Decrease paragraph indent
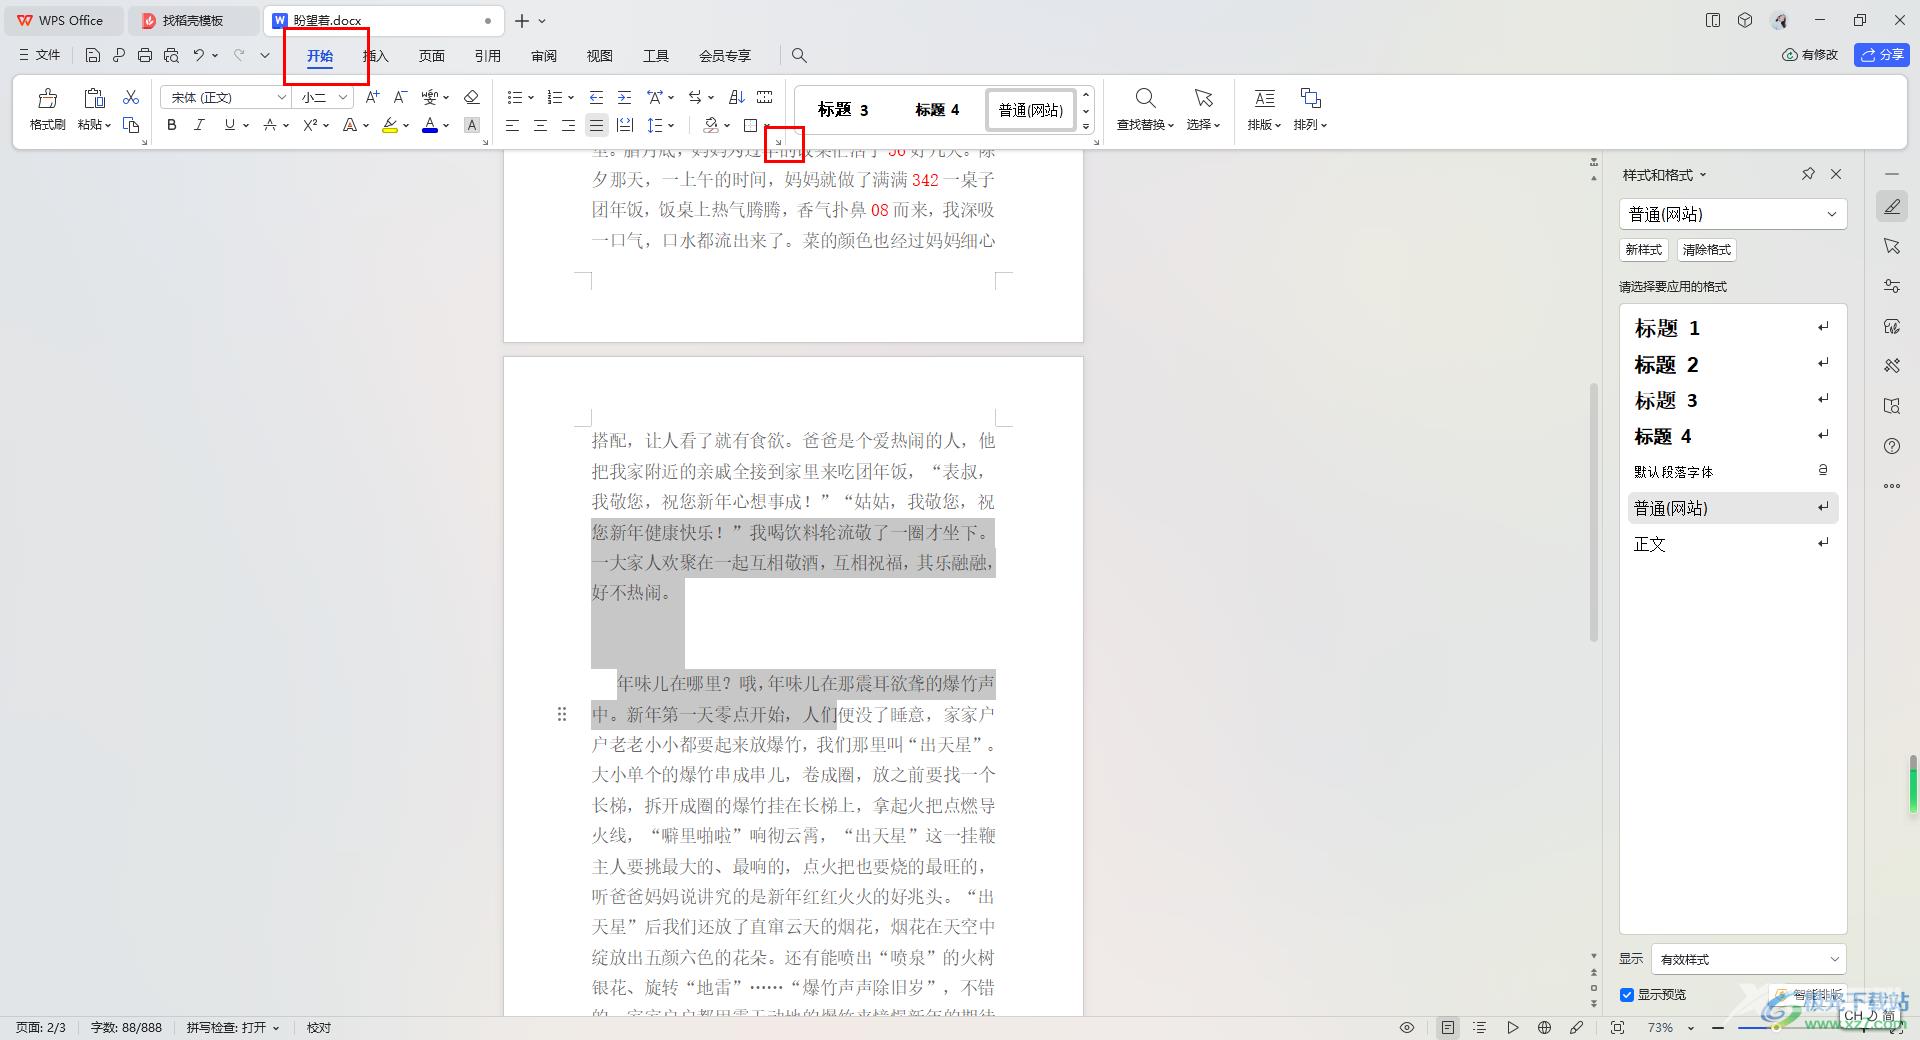Viewport: 1920px width, 1040px height. tap(596, 97)
